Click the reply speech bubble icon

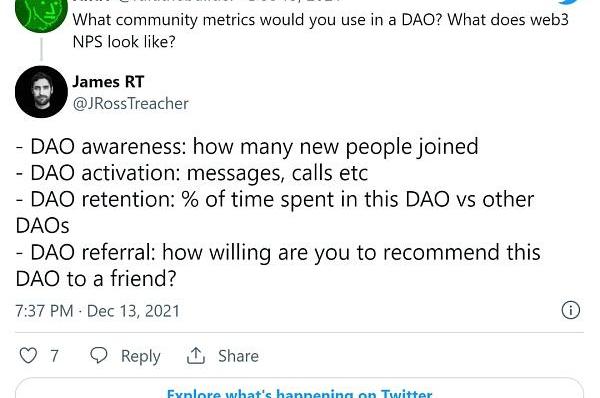98,355
